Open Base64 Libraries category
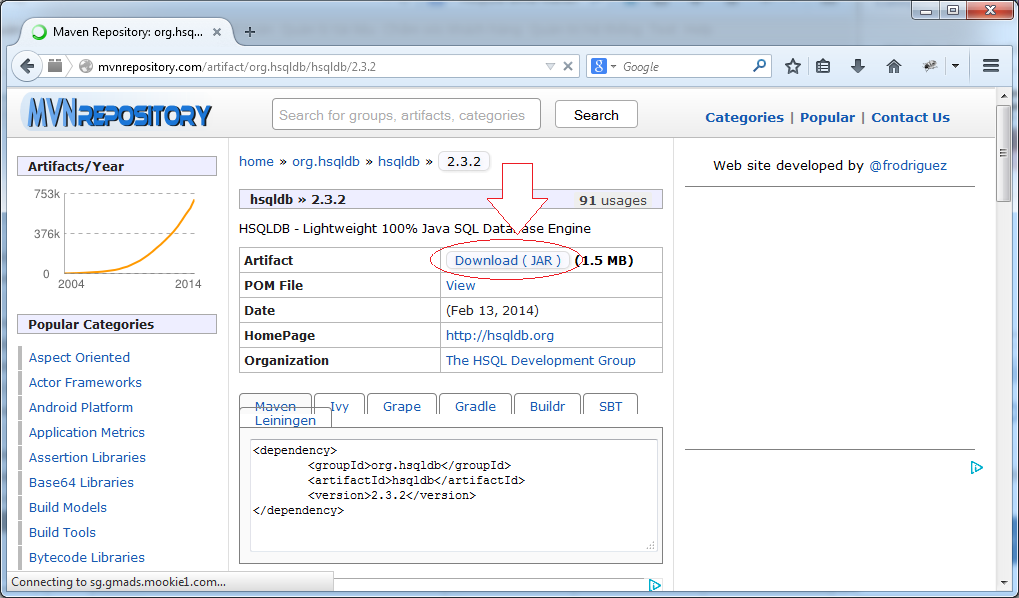 point(81,483)
